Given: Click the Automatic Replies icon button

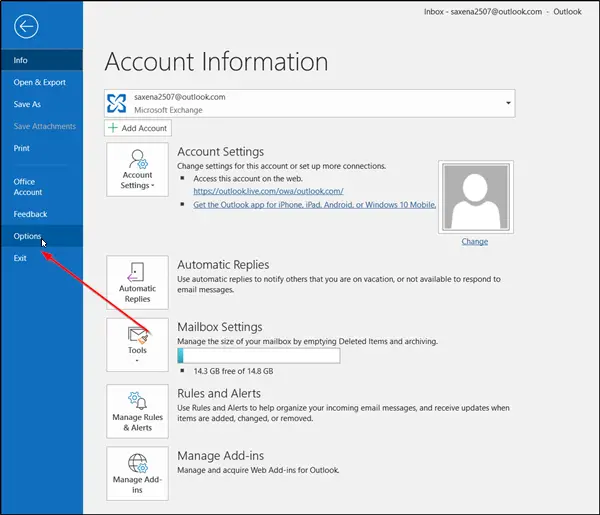Looking at the screenshot, I should click(x=137, y=281).
